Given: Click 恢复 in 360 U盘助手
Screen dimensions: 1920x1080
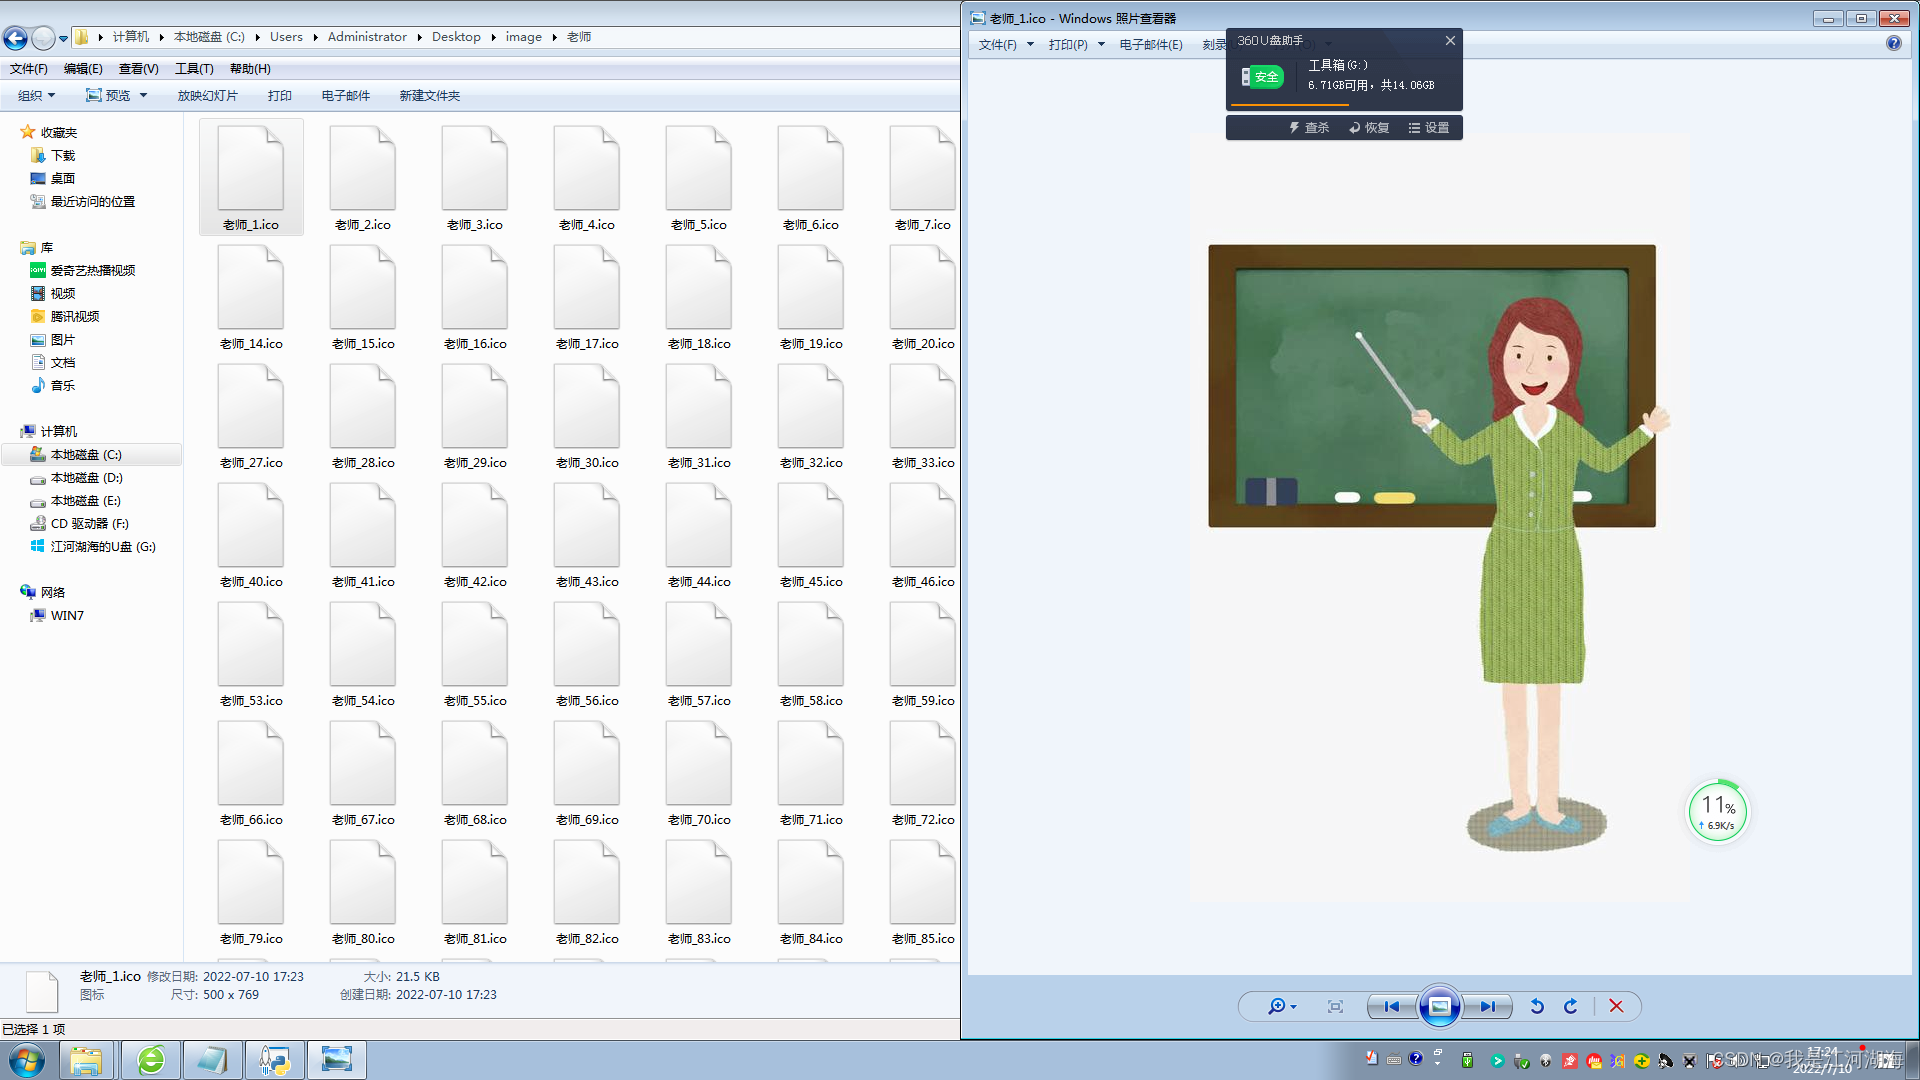Looking at the screenshot, I should coord(1369,128).
